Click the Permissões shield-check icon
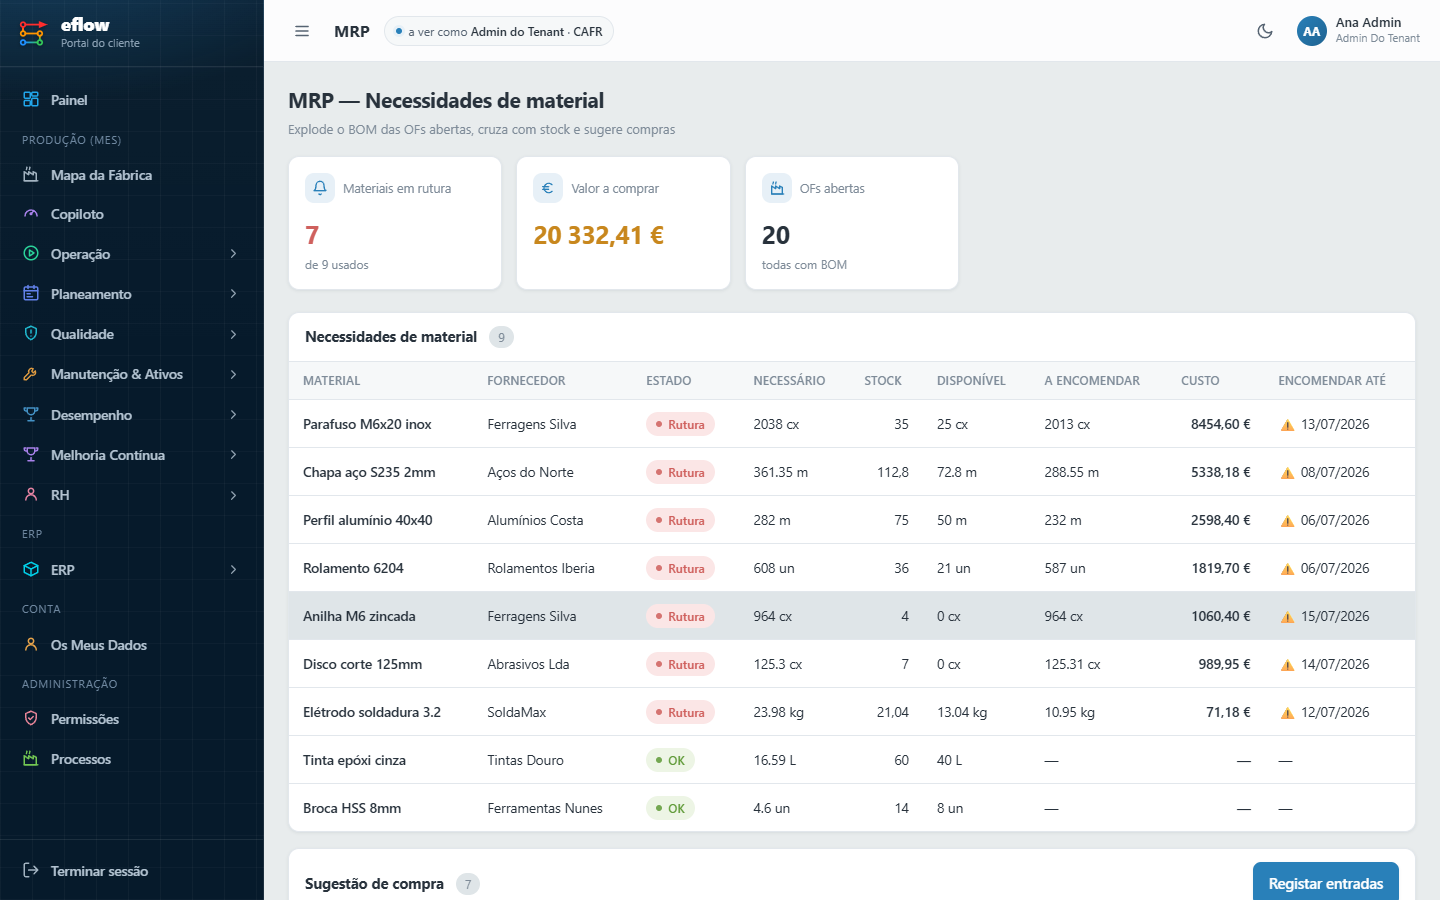Viewport: 1440px width, 900px height. [x=31, y=719]
